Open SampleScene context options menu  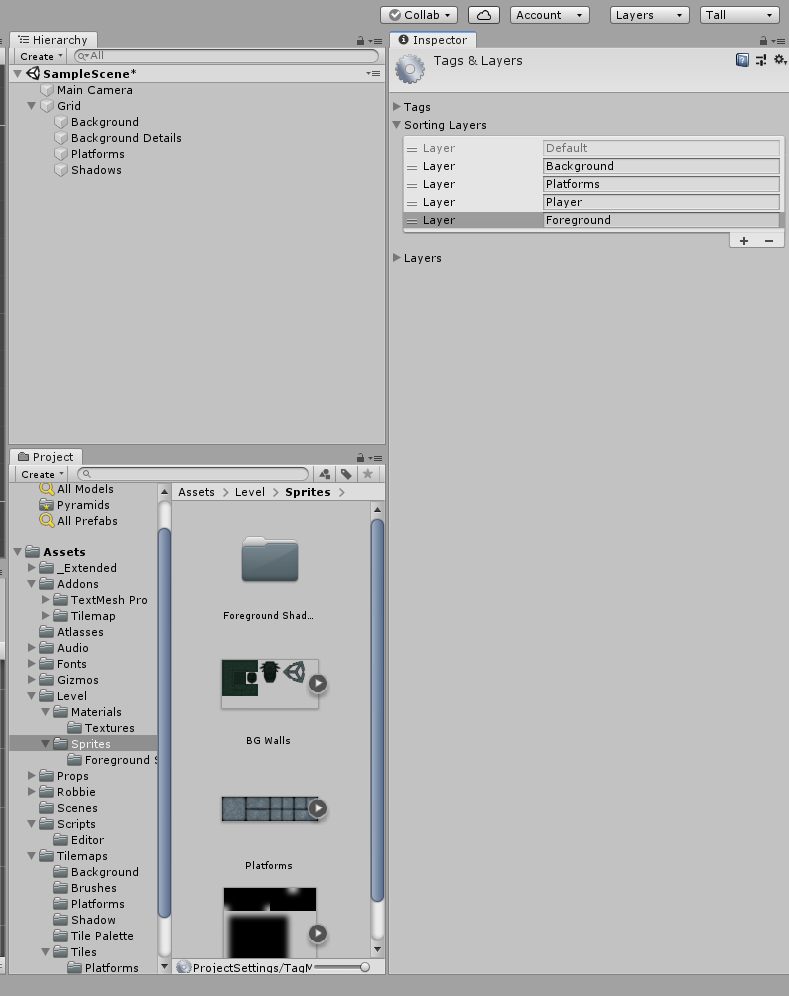374,74
